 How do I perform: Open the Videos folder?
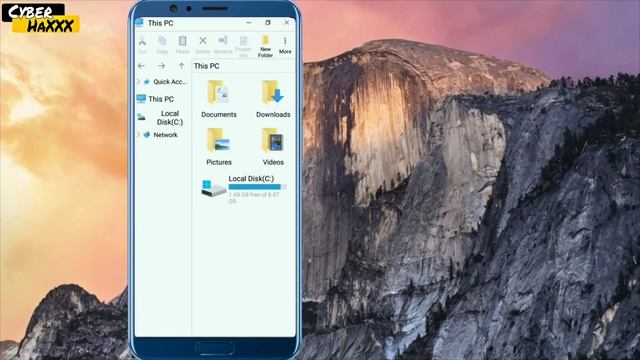point(273,147)
